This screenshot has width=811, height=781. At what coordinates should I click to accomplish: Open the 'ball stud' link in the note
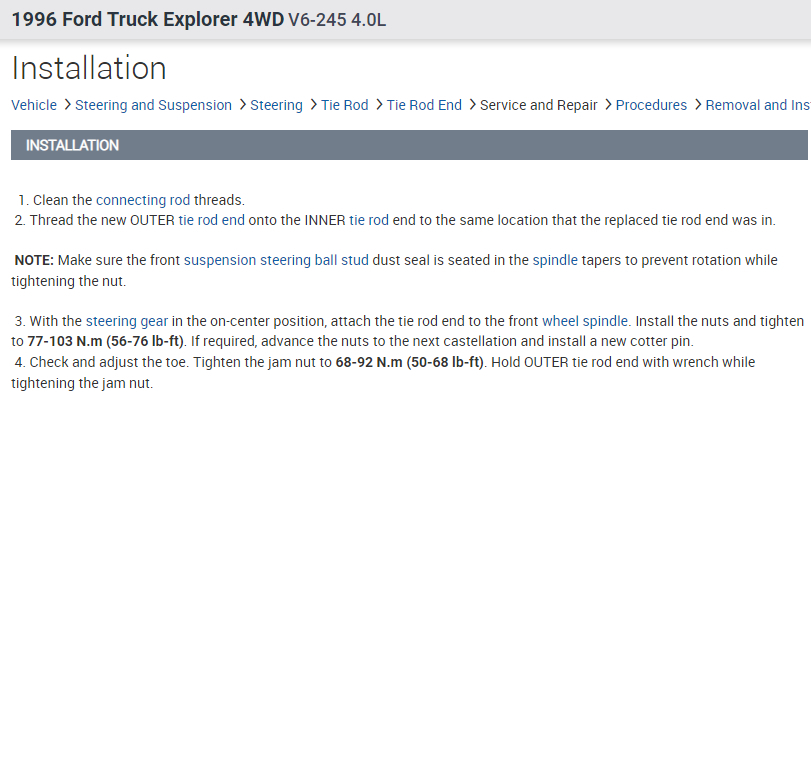341,260
